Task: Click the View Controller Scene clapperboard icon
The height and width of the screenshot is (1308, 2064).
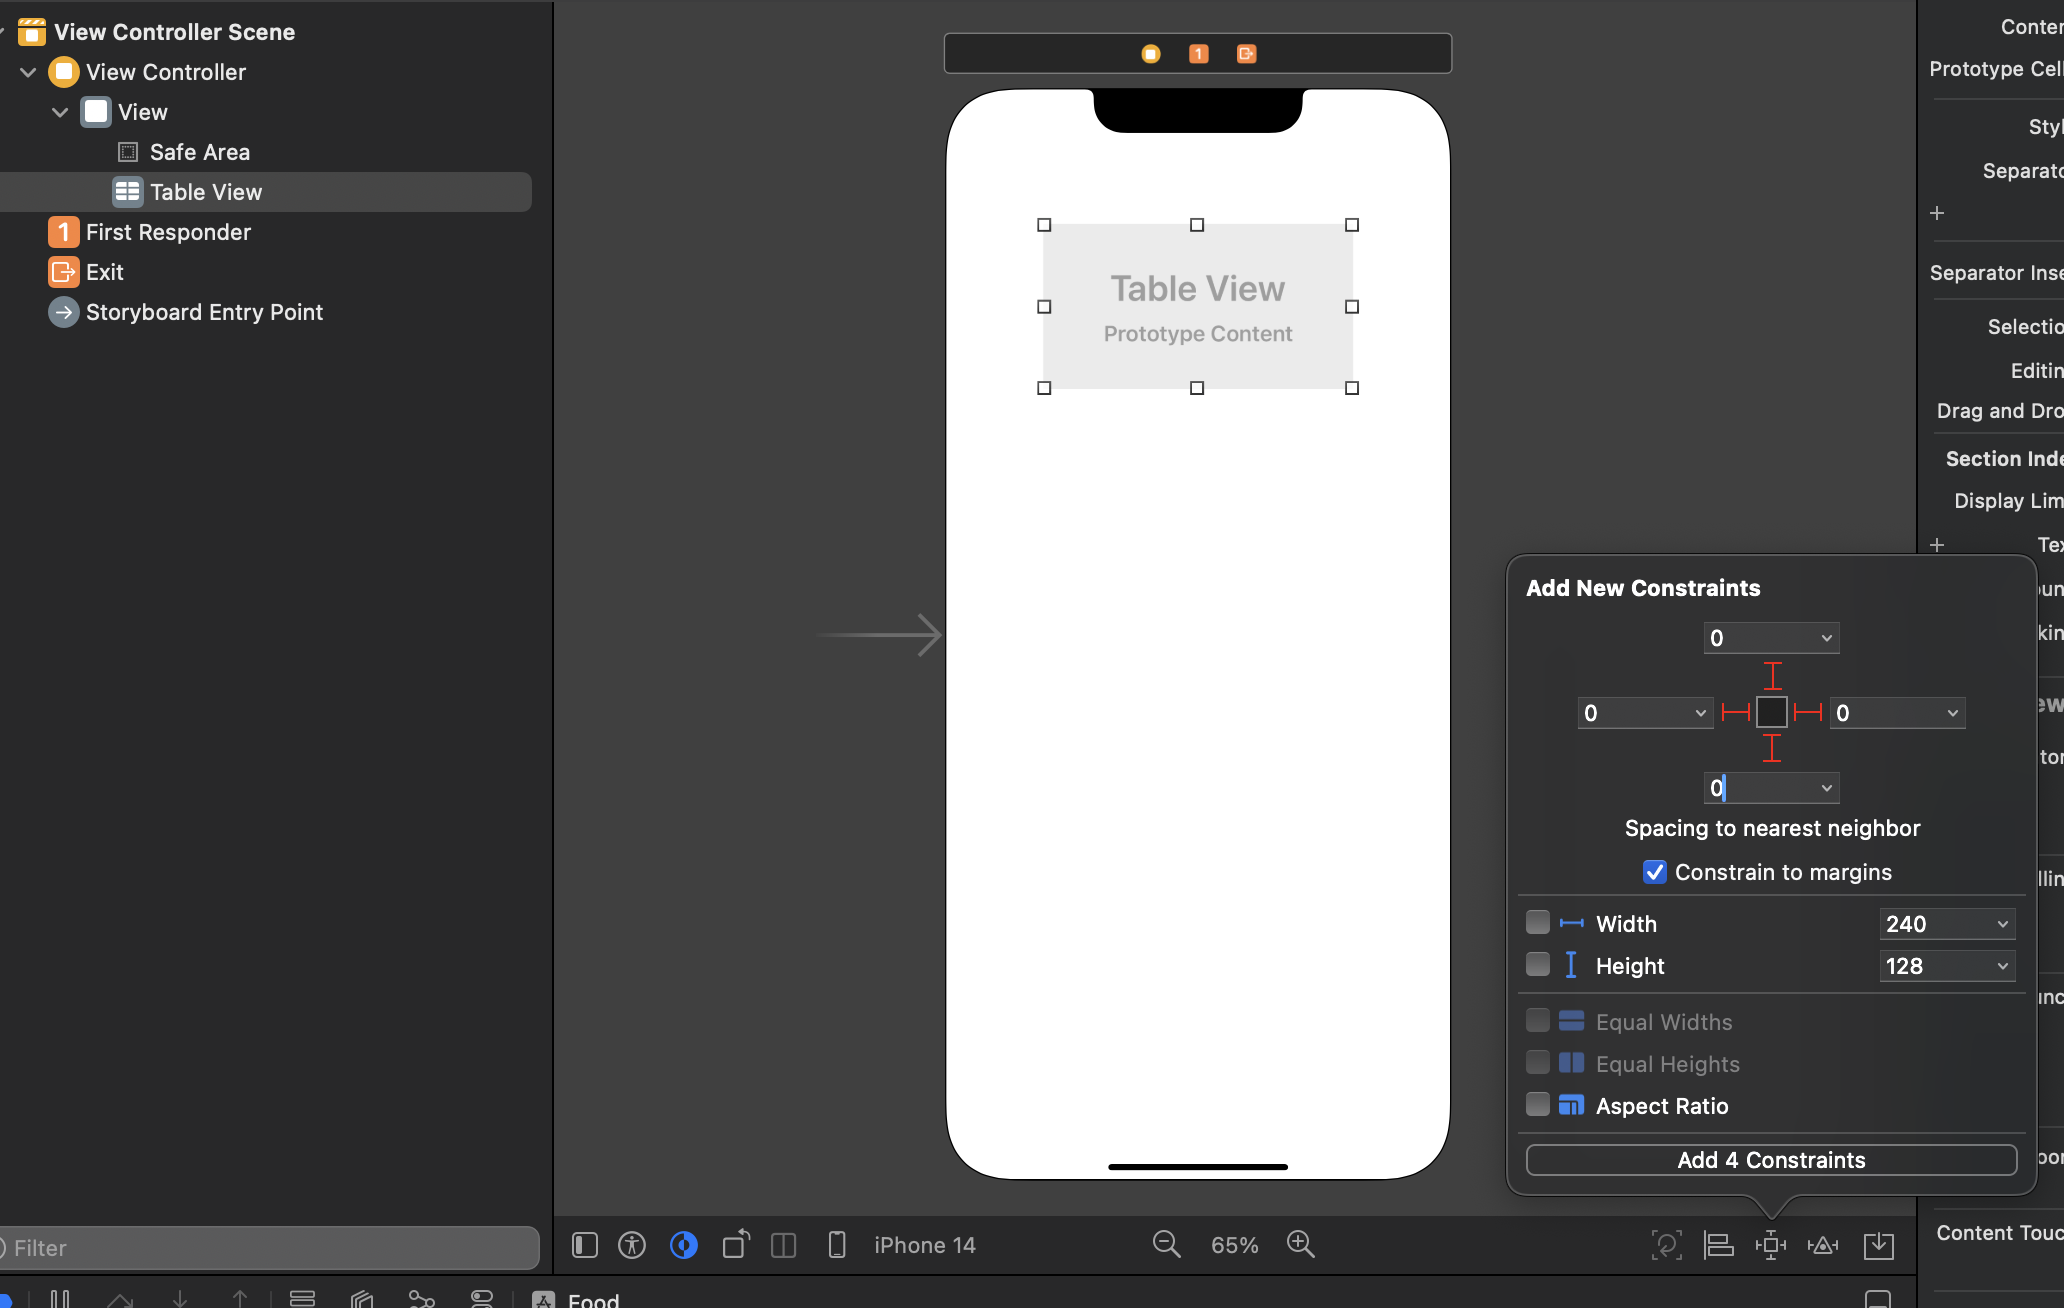Action: 32,32
